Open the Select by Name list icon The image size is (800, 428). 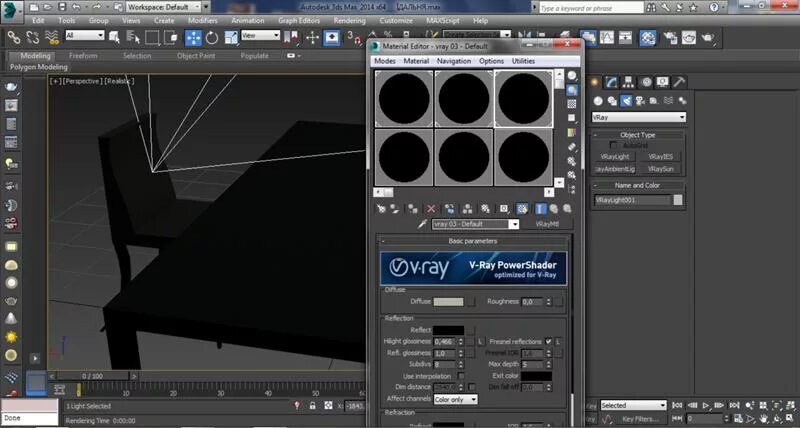coord(133,37)
